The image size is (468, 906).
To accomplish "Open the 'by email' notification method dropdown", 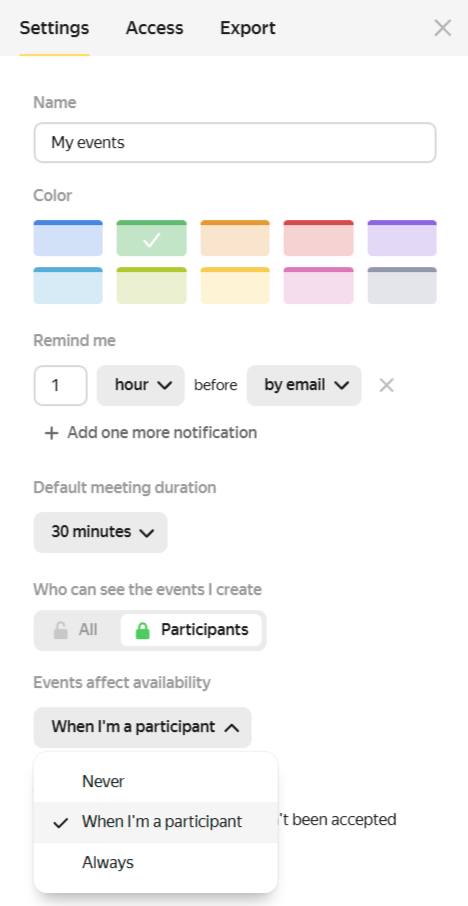I will pyautogui.click(x=304, y=385).
